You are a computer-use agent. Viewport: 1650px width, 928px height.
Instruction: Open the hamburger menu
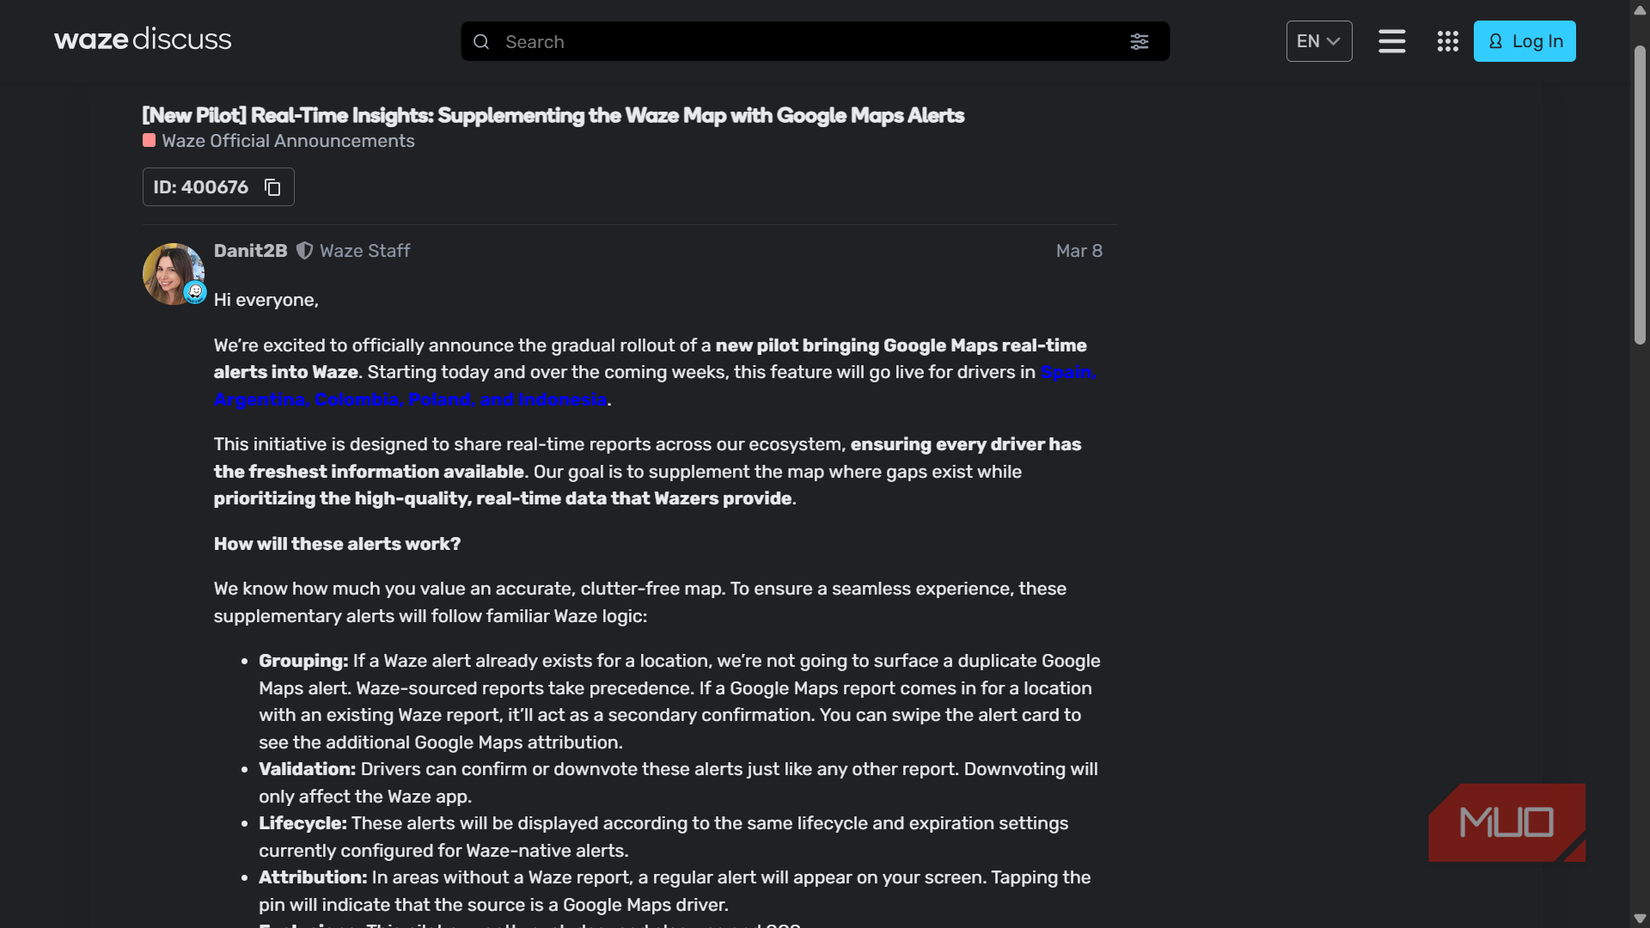tap(1391, 41)
